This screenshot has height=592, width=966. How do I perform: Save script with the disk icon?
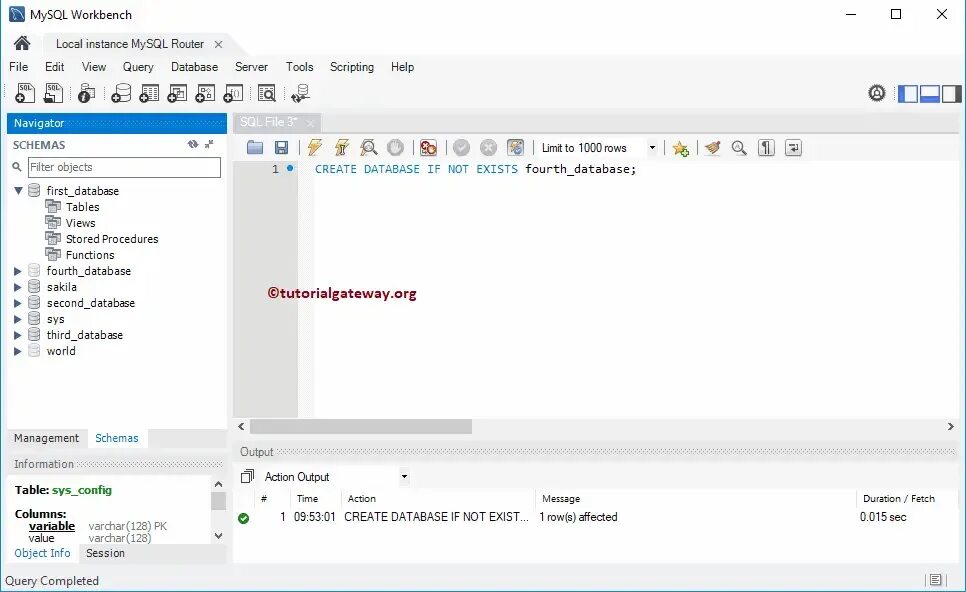coord(282,147)
